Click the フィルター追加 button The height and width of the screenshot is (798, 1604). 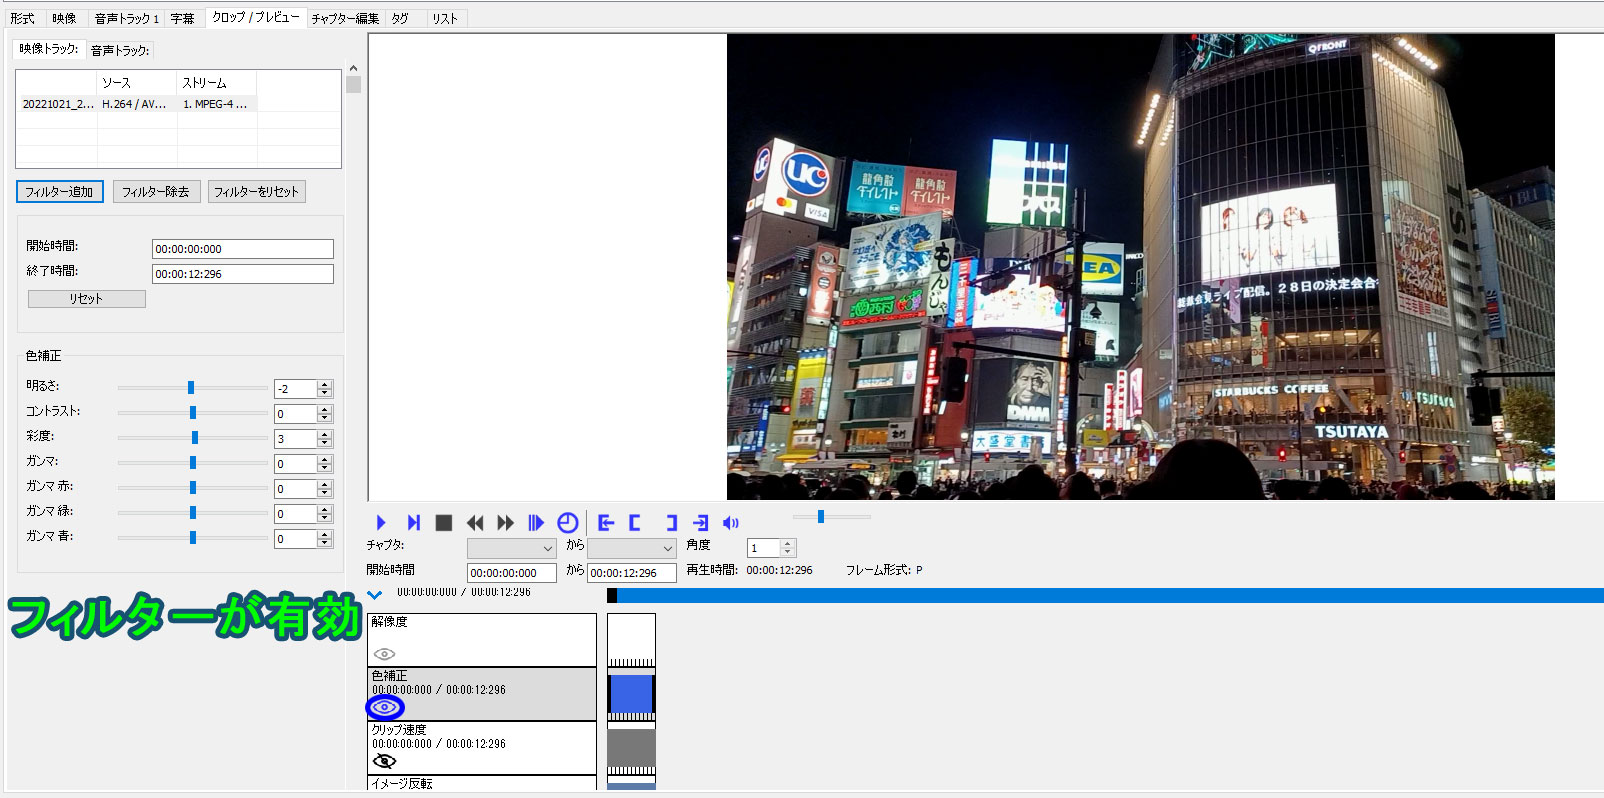[59, 191]
